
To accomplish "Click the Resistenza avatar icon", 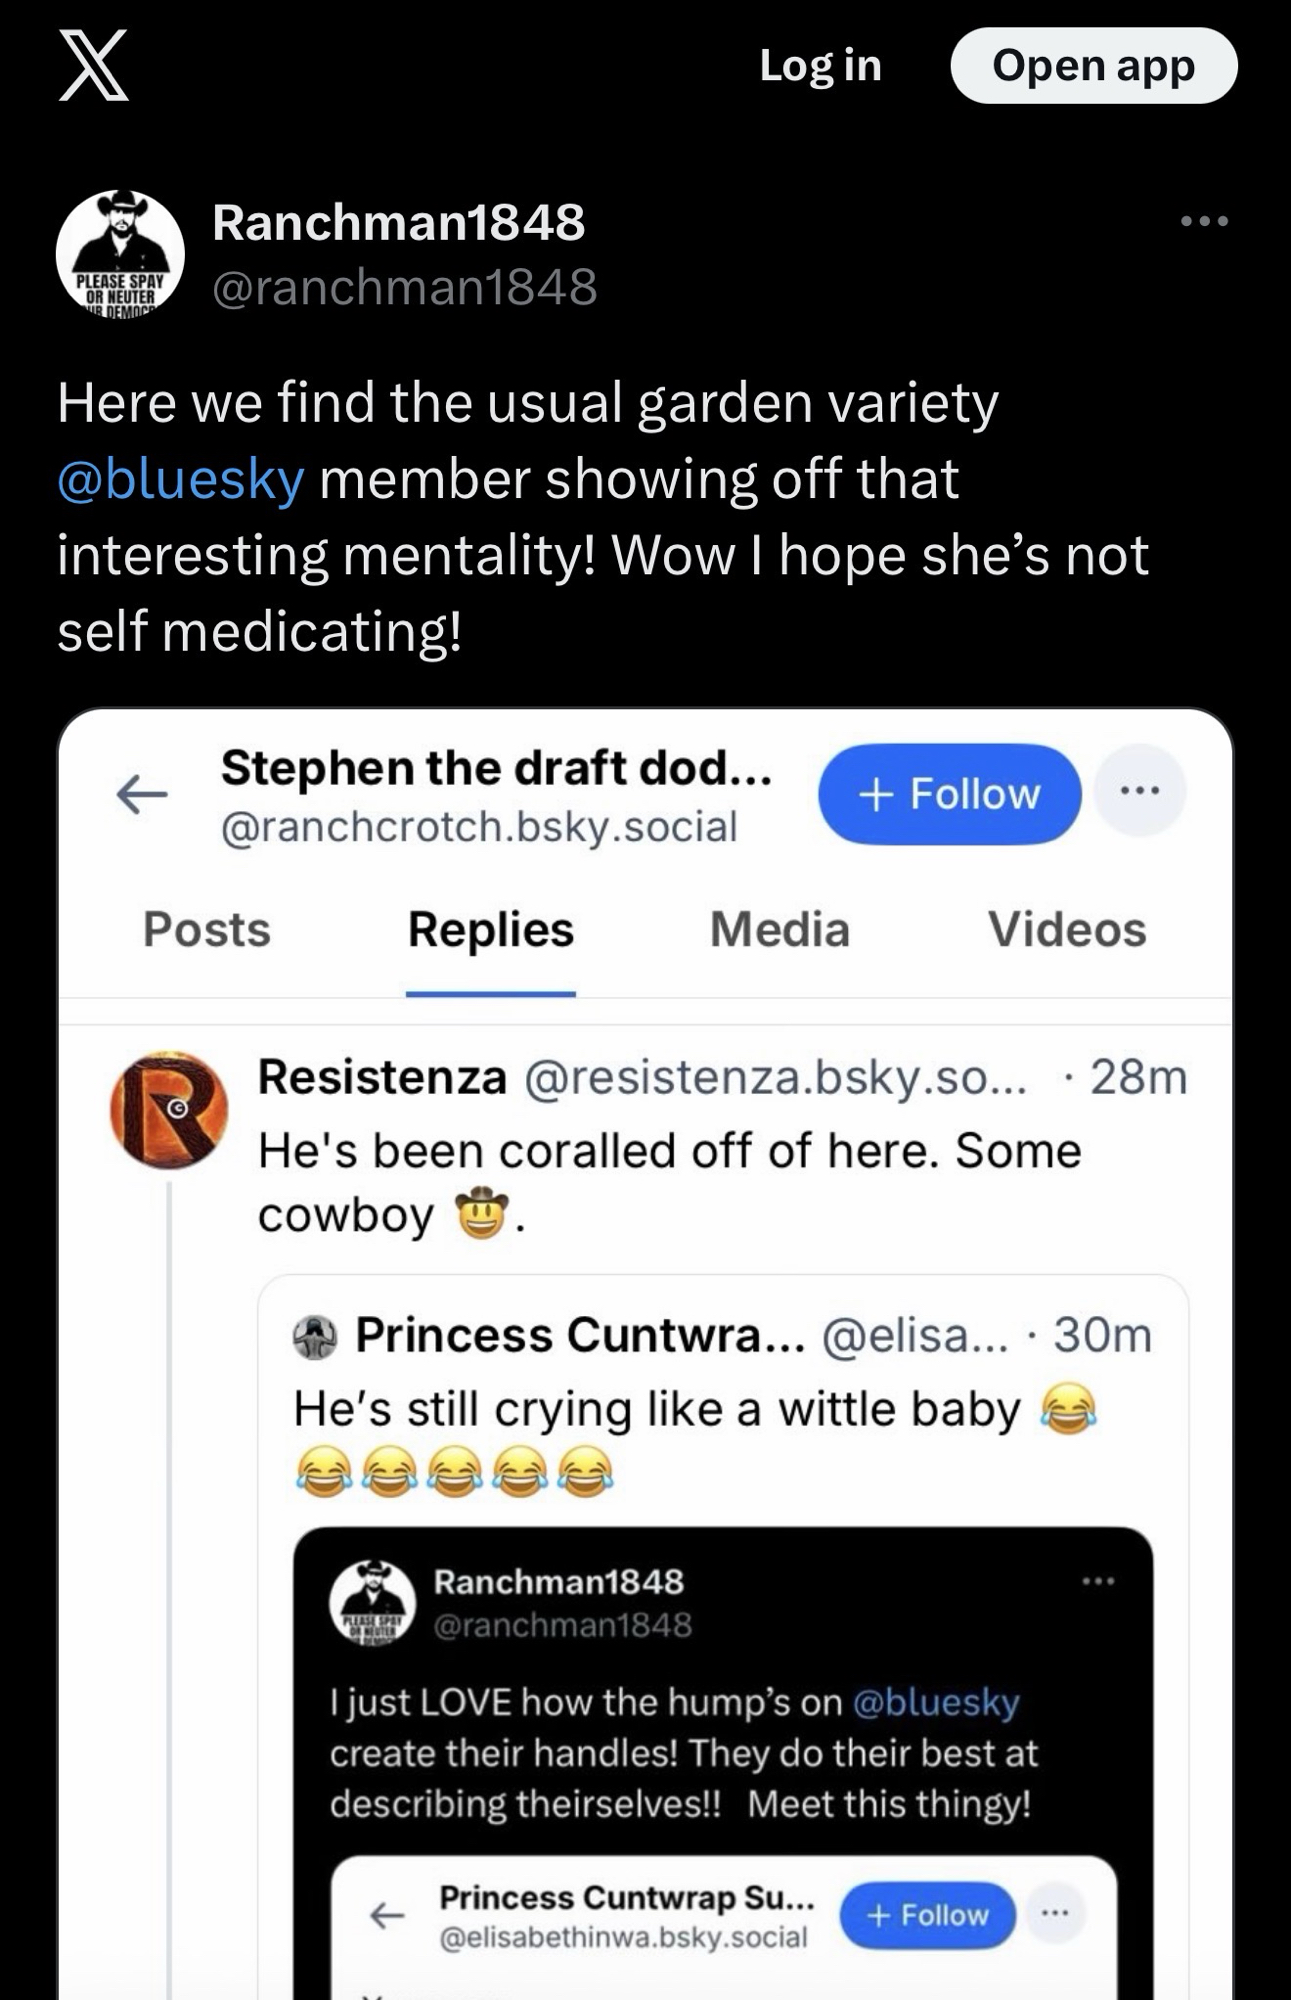I will [169, 1110].
